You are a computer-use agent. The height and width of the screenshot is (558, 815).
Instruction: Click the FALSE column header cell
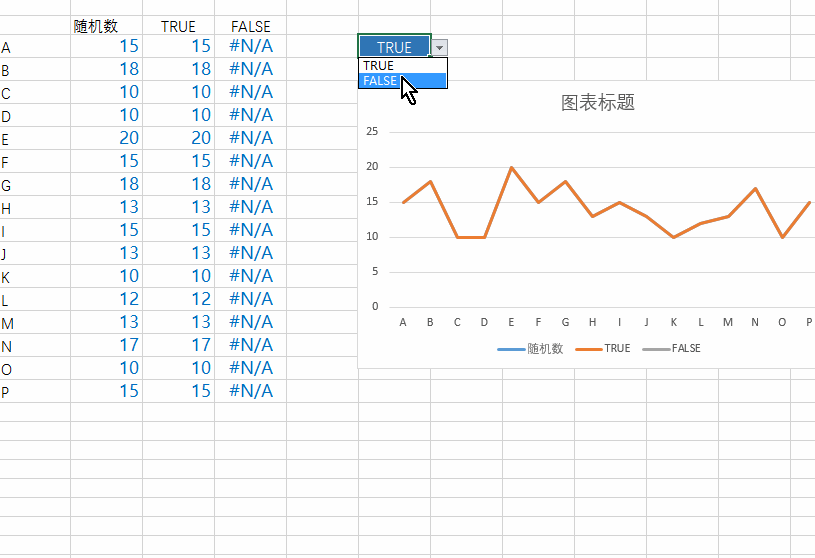tap(251, 26)
